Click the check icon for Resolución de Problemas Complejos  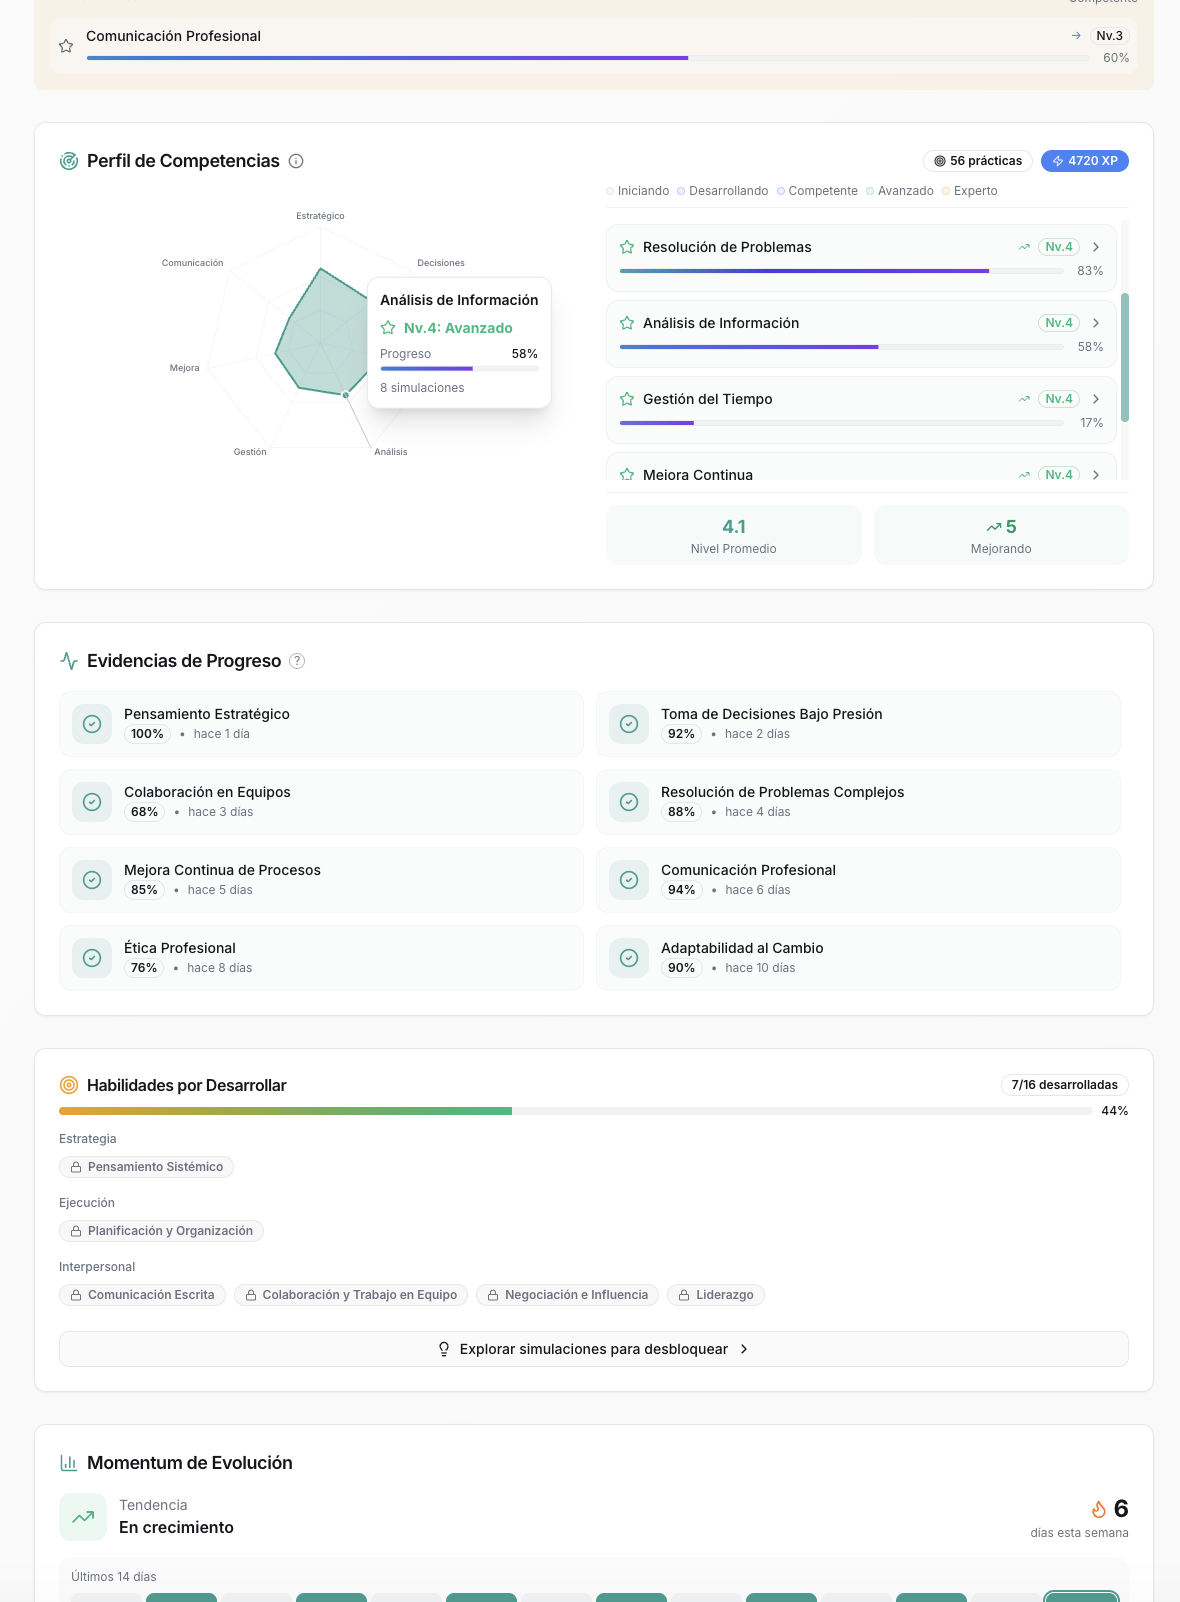click(629, 802)
